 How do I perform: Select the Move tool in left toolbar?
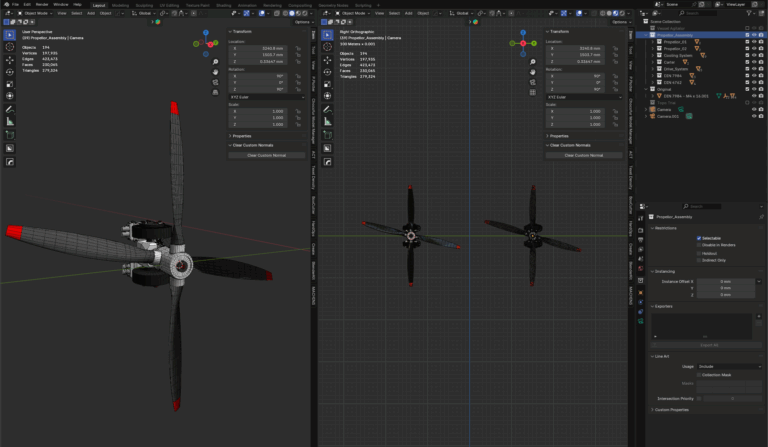pos(10,60)
